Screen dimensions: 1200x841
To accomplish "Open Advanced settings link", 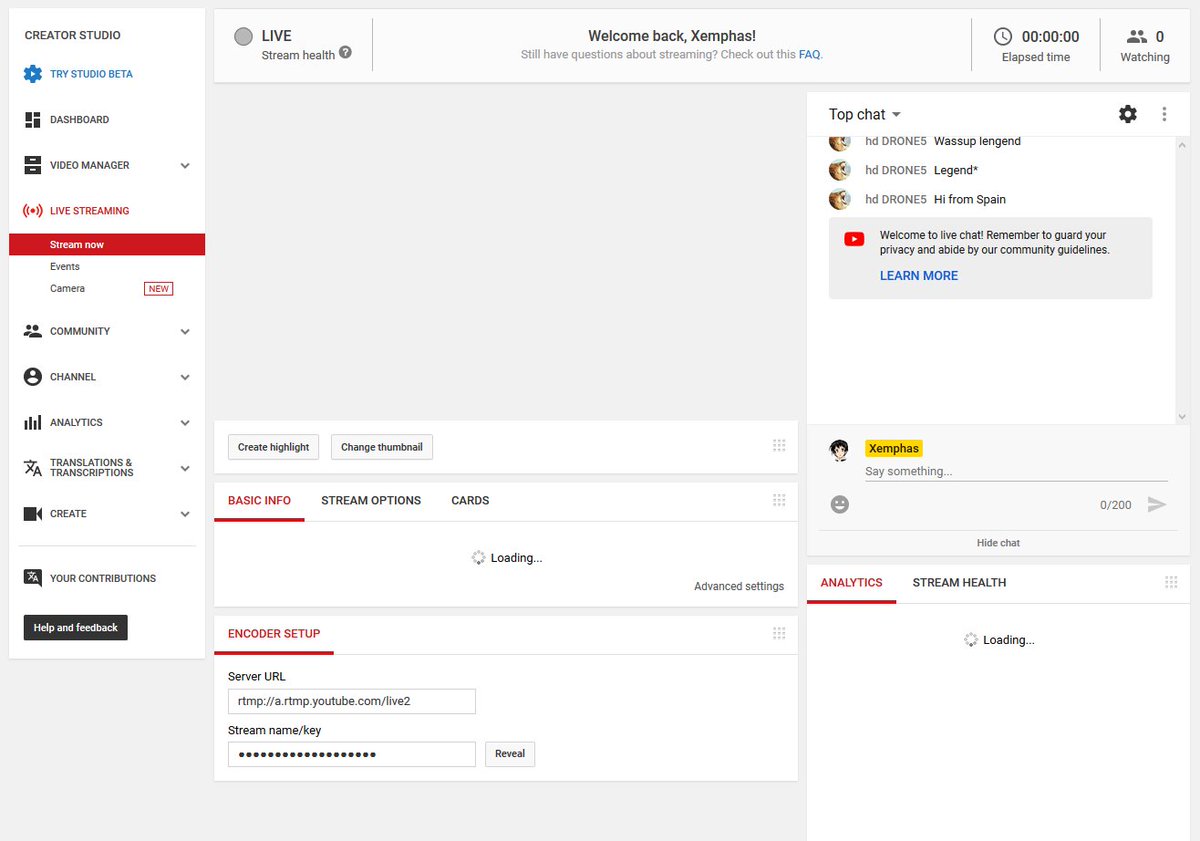I will point(739,586).
